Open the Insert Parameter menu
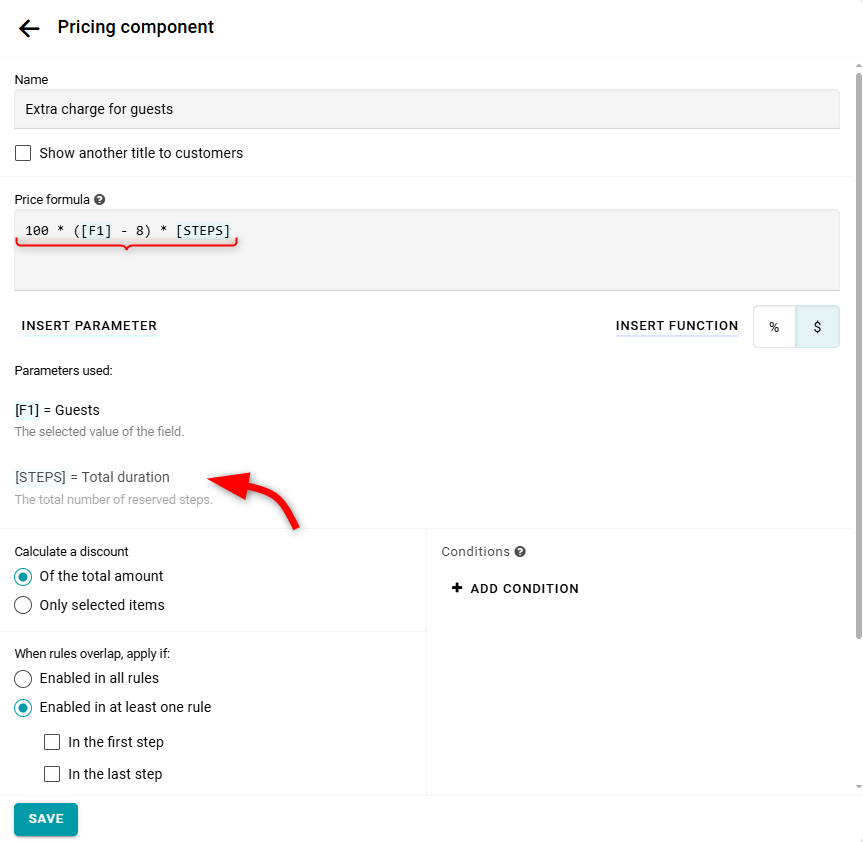The width and height of the screenshot is (863, 842). coord(89,326)
